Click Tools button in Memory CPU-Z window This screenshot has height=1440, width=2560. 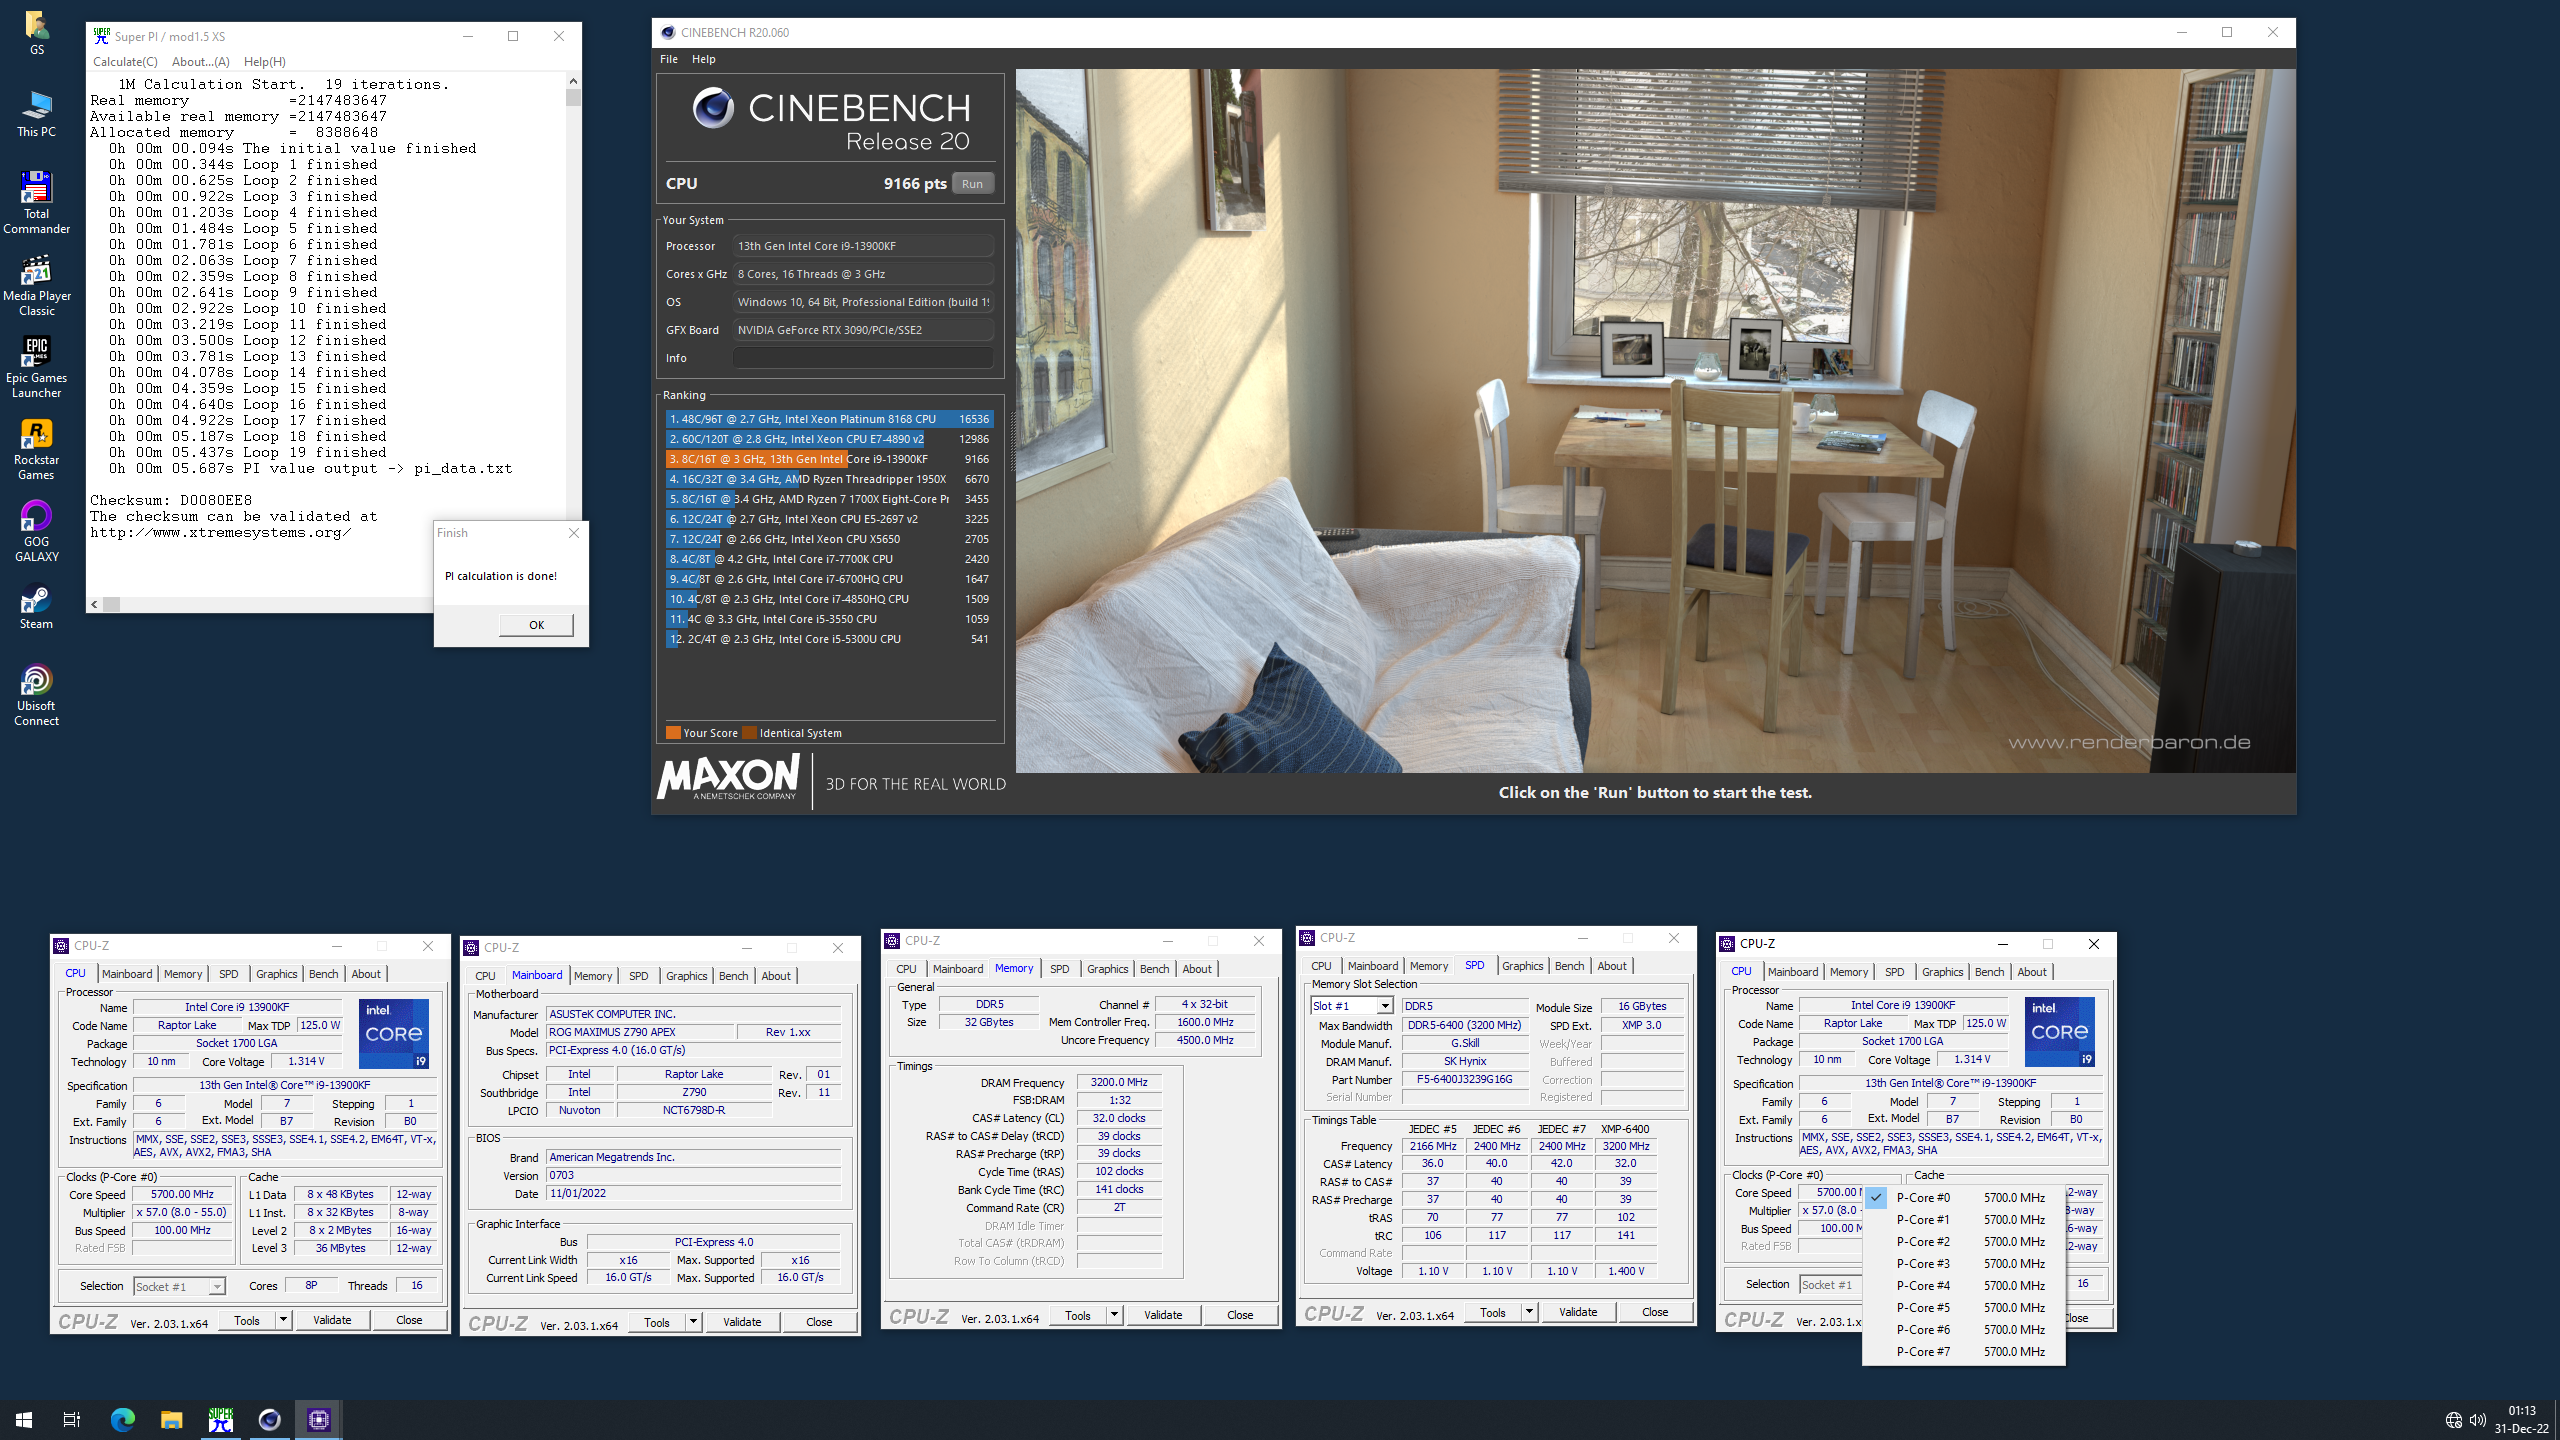coord(1078,1315)
